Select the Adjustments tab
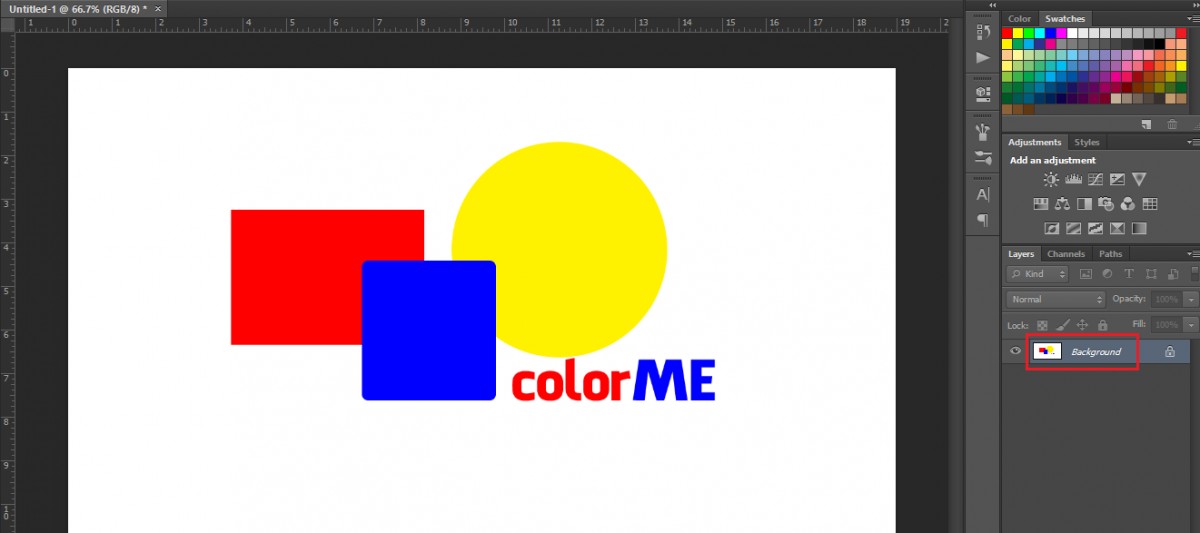This screenshot has height=533, width=1200. point(1035,143)
